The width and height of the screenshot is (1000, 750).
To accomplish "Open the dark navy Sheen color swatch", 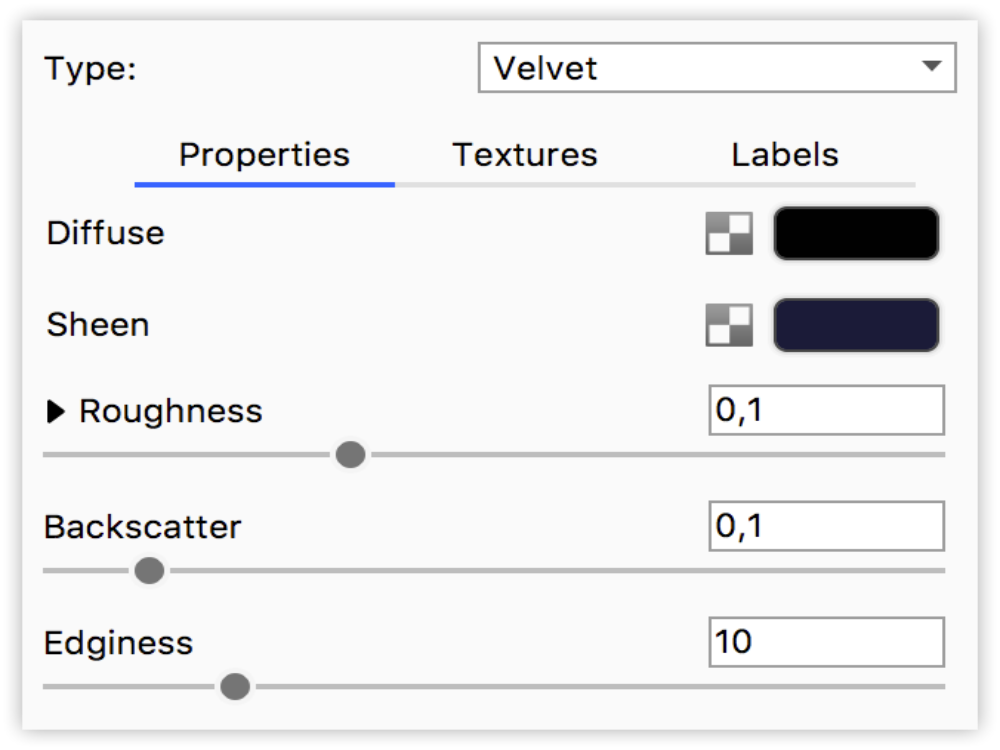I will pos(856,326).
